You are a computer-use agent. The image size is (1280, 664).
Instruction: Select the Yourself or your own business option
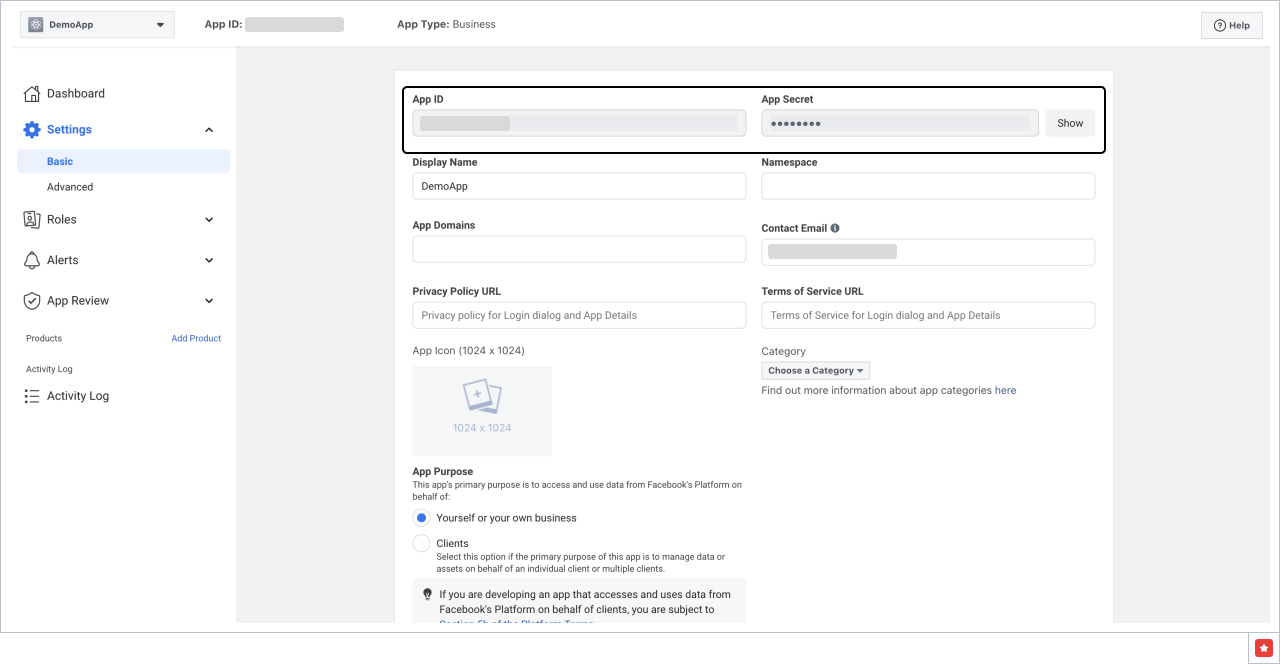pyautogui.click(x=421, y=518)
